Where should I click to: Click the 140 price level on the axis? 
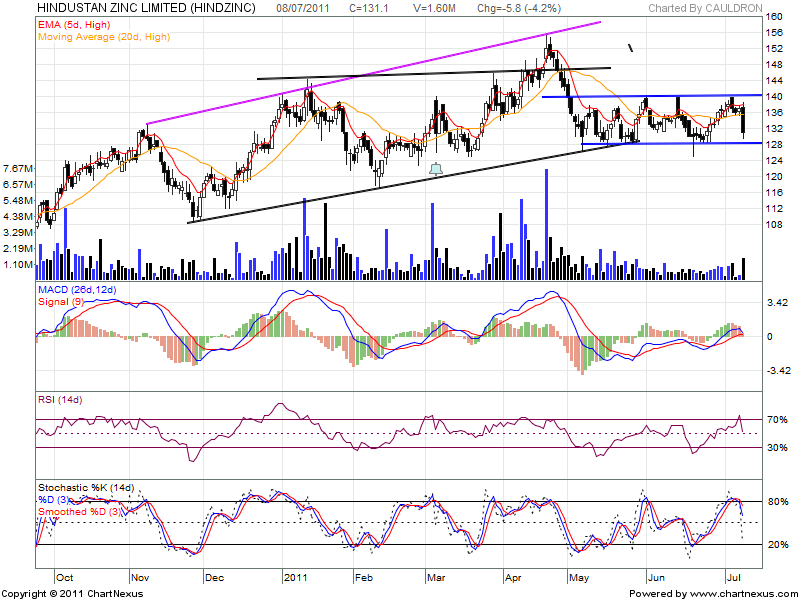point(773,96)
